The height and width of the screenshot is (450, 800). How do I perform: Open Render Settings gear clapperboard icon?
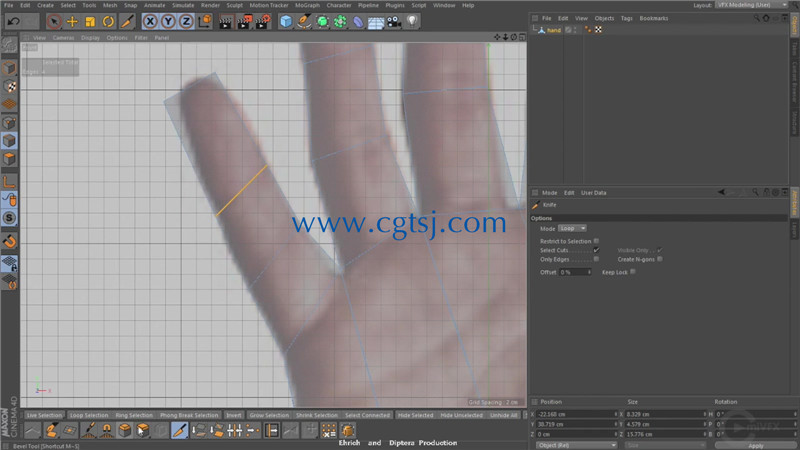[x=263, y=21]
